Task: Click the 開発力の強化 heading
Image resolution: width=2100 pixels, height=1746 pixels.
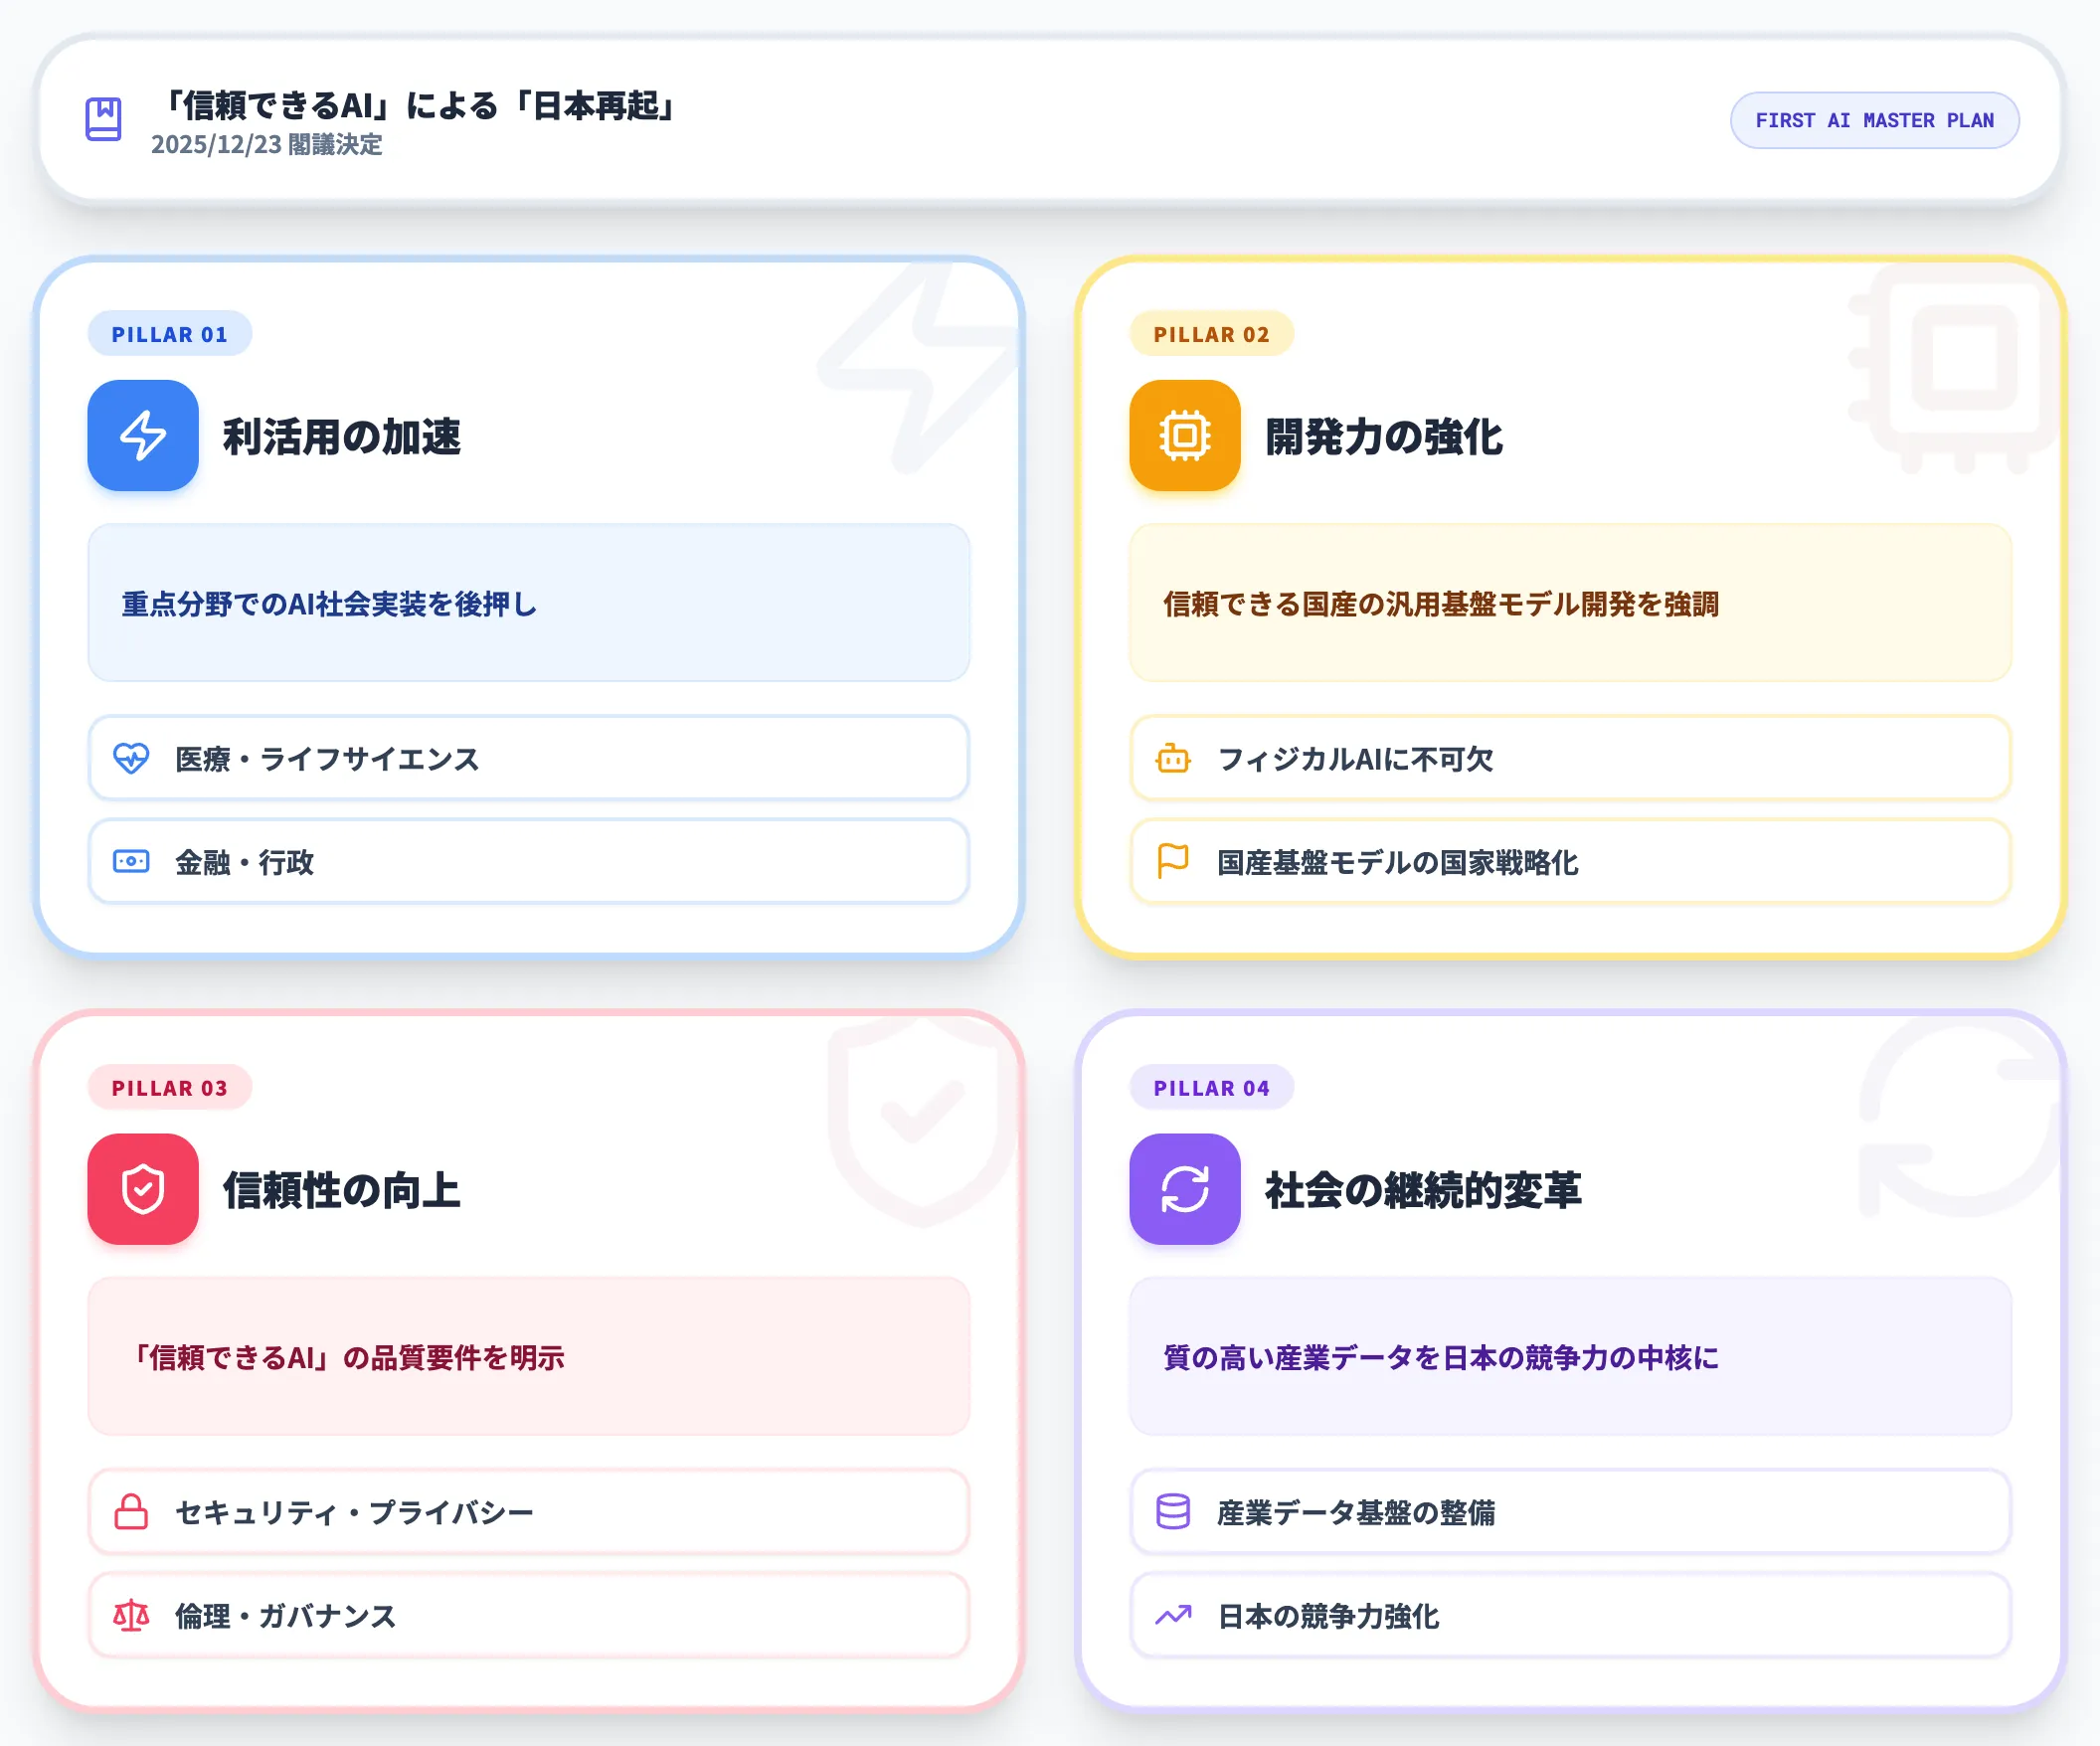Action: point(1384,437)
